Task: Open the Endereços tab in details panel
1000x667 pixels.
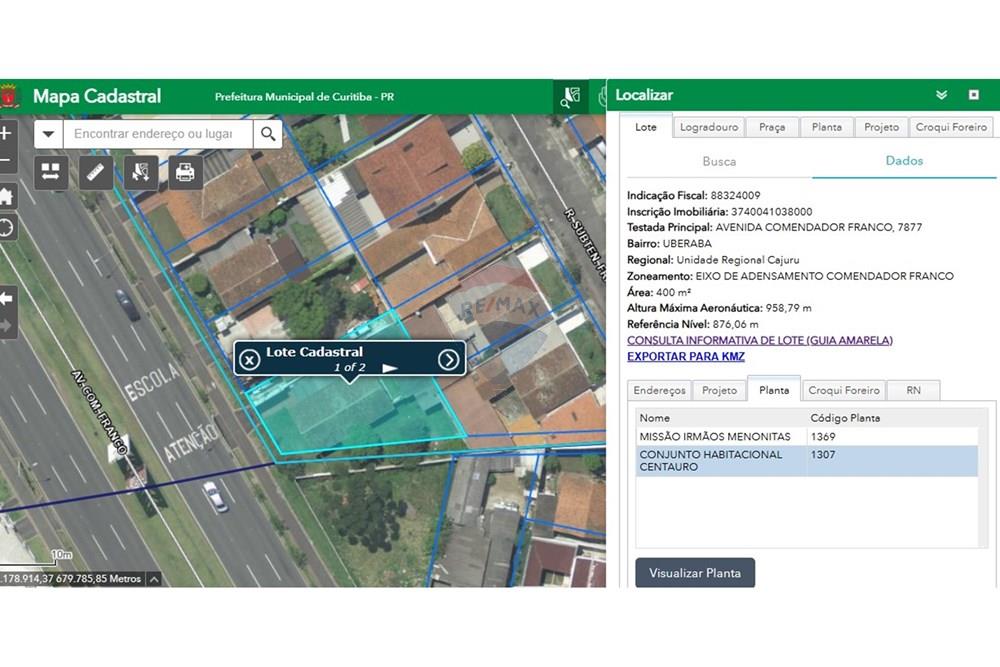Action: [658, 391]
